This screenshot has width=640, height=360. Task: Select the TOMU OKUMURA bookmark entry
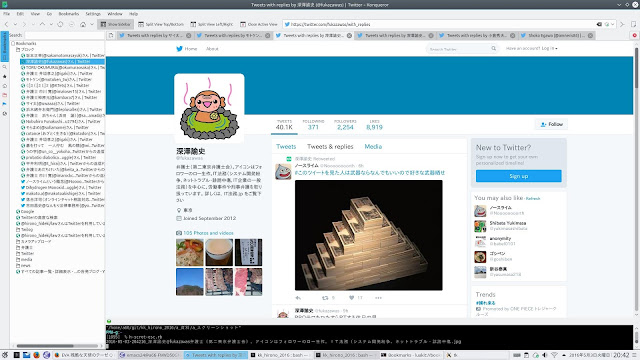(x=63, y=67)
